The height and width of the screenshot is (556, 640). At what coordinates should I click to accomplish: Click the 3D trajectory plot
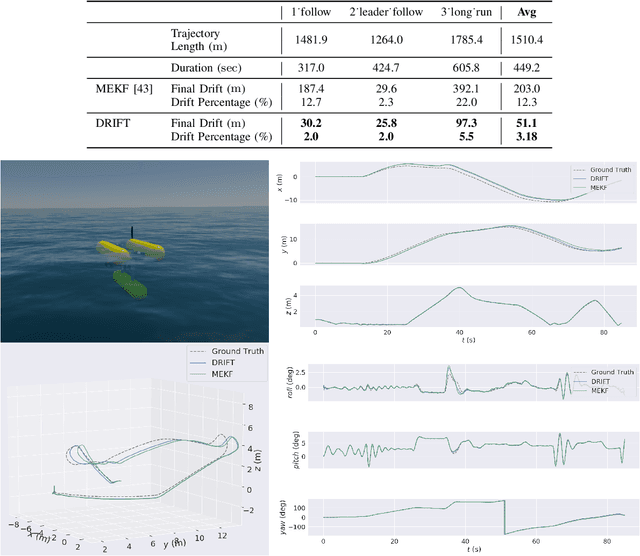(135, 450)
